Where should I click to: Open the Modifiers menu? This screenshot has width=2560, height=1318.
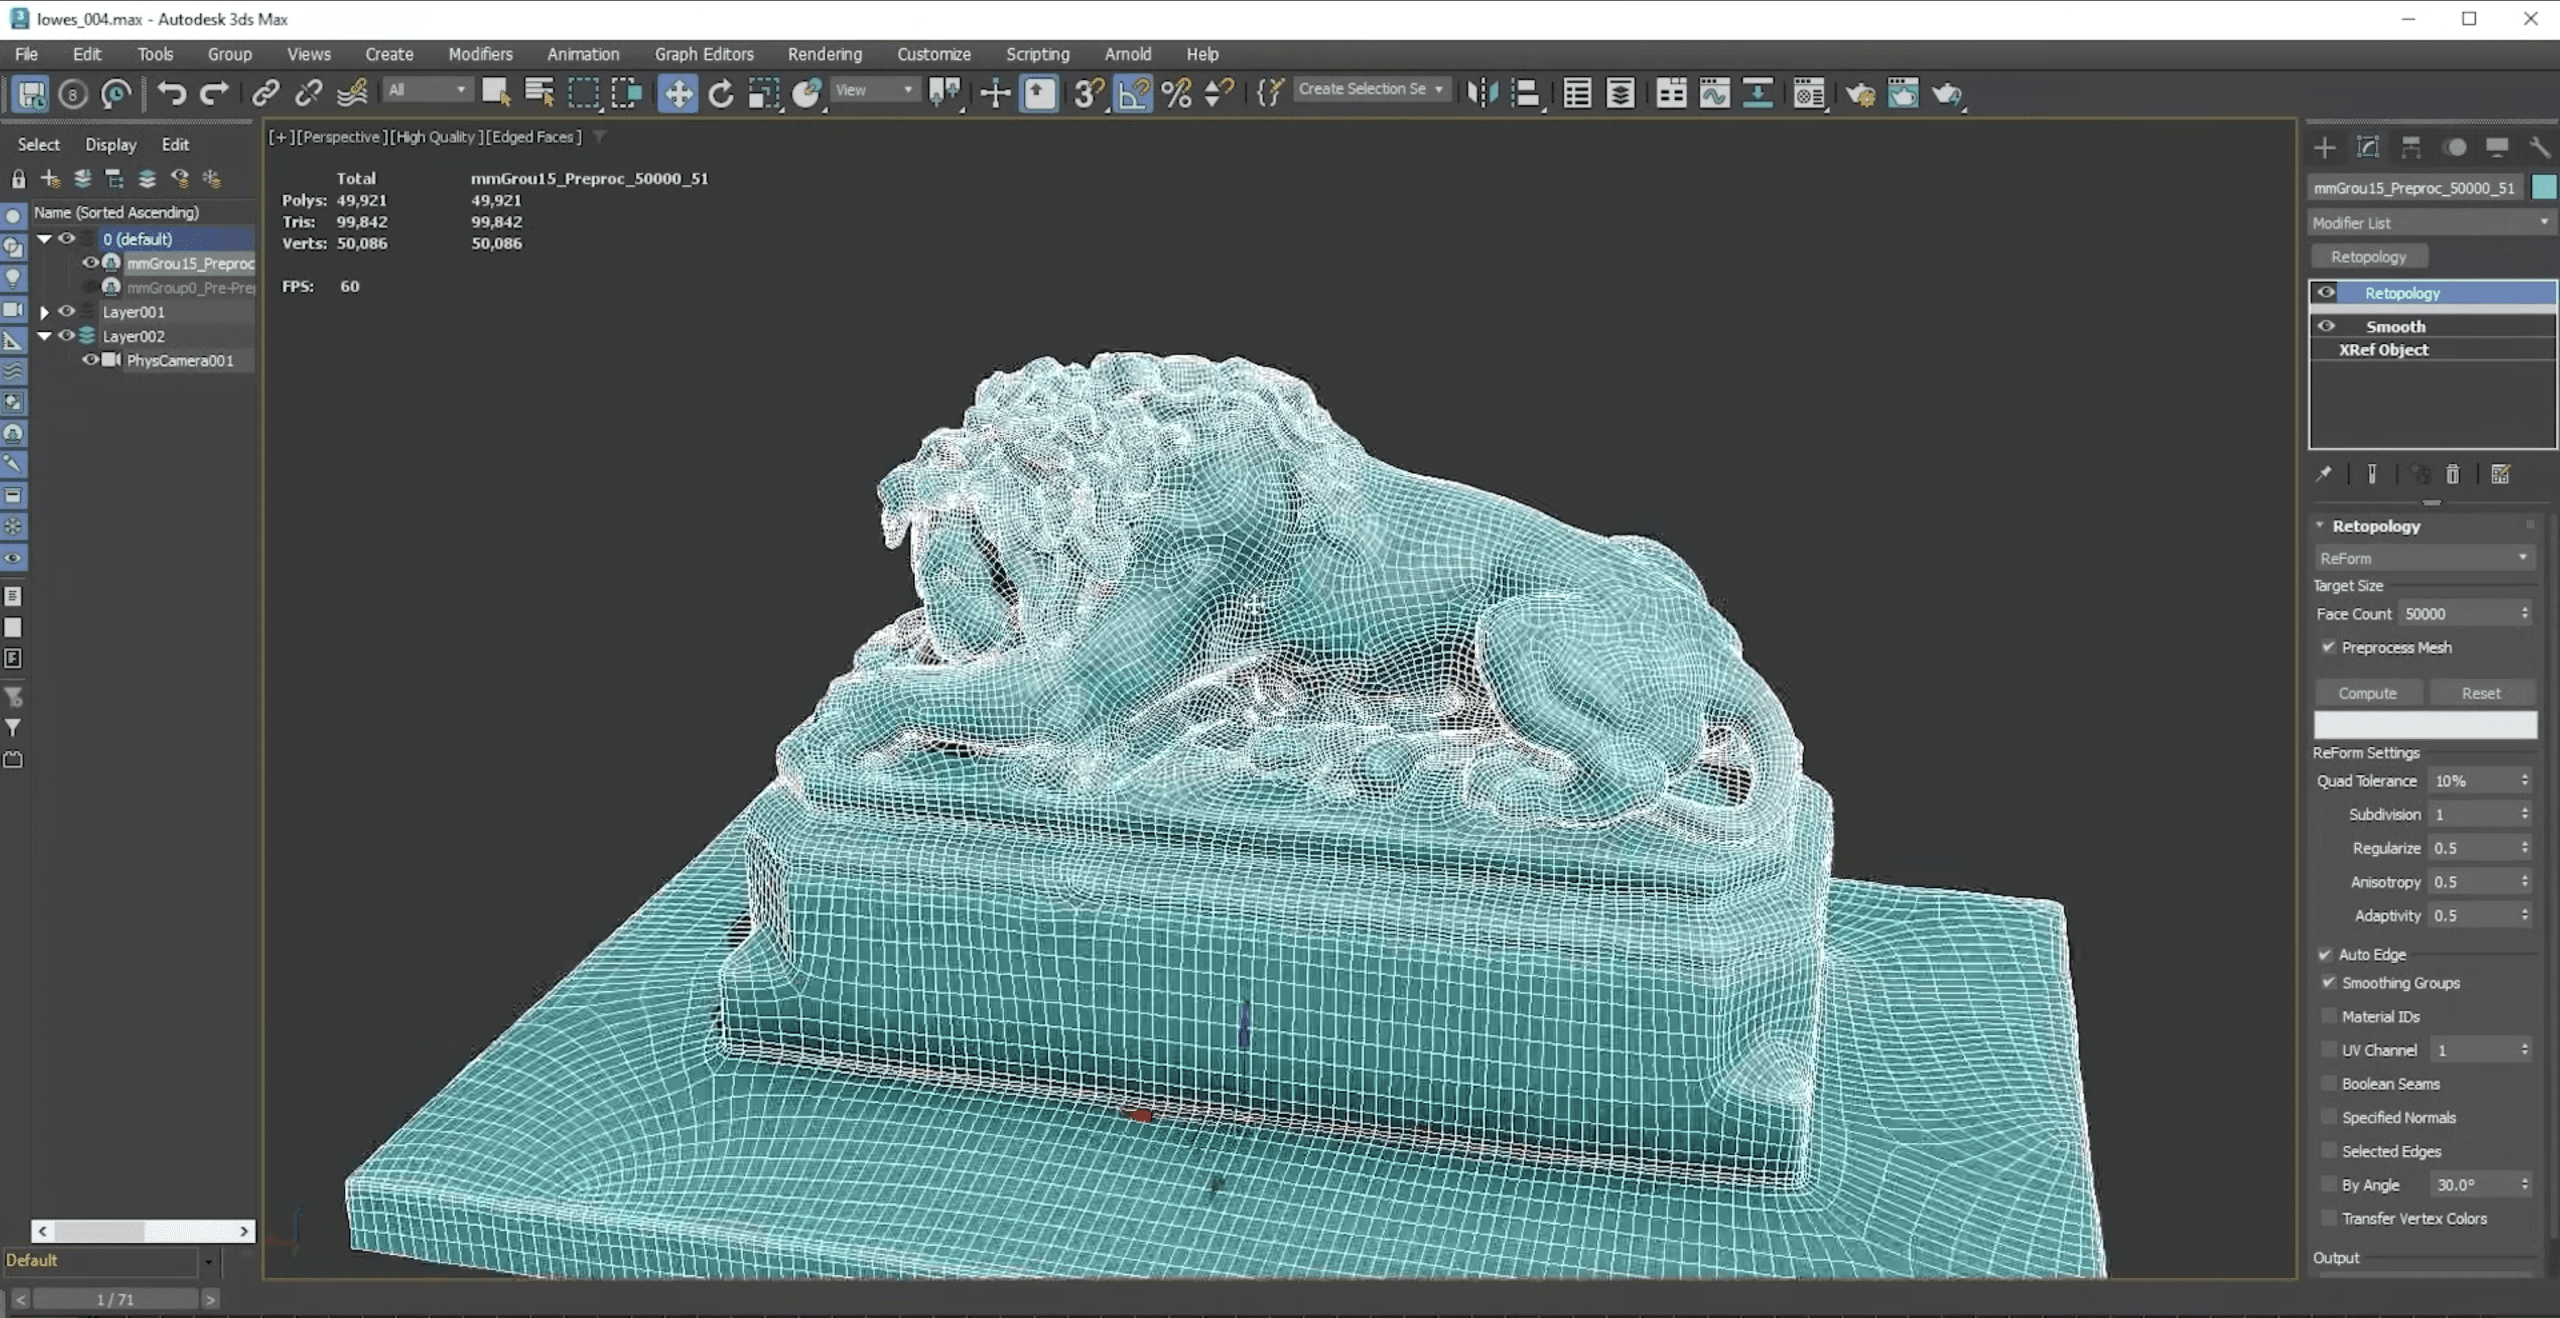480,54
